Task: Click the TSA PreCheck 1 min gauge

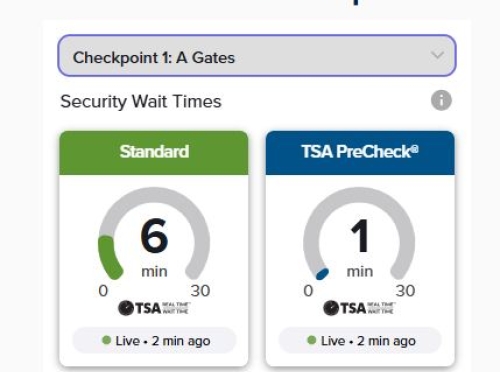Action: tap(359, 233)
